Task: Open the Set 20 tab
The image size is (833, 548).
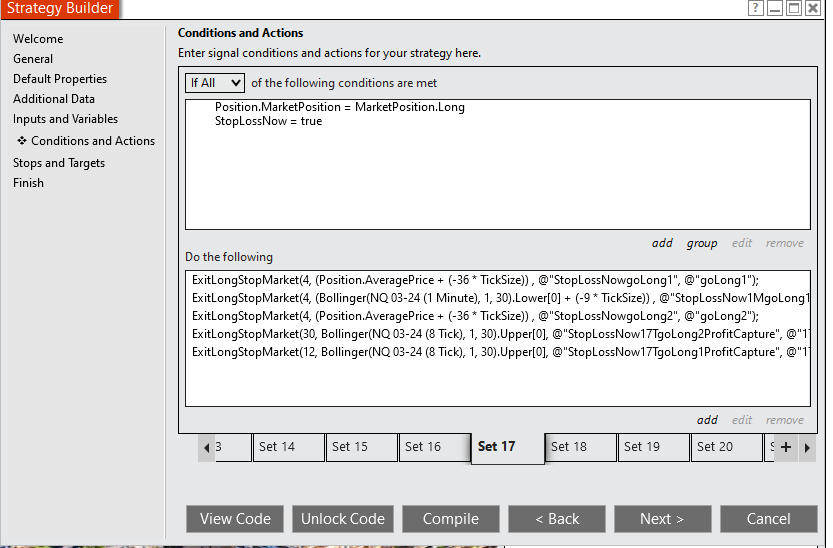Action: 726,447
